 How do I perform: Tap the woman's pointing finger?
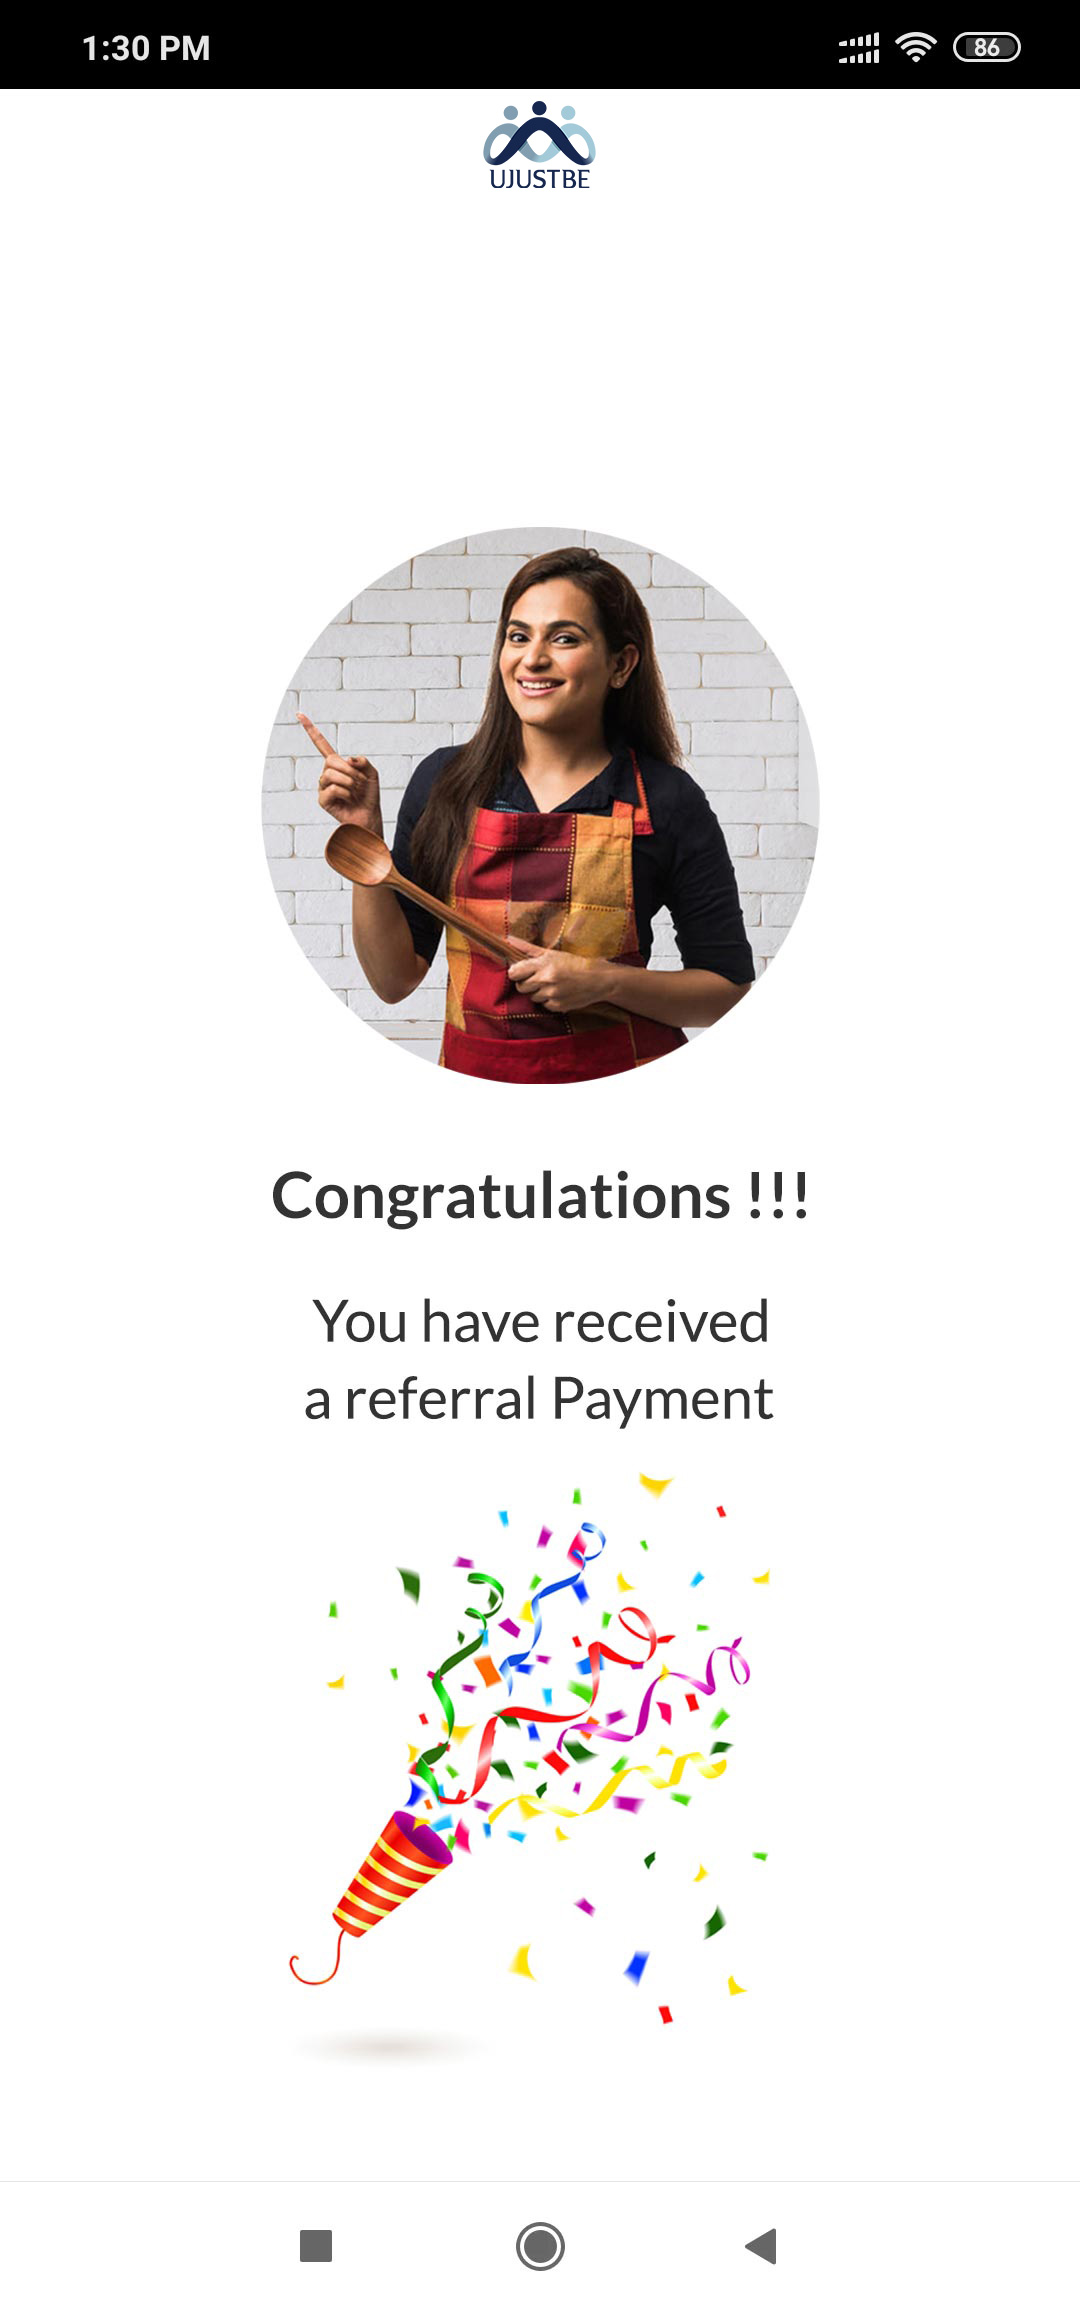(316, 735)
